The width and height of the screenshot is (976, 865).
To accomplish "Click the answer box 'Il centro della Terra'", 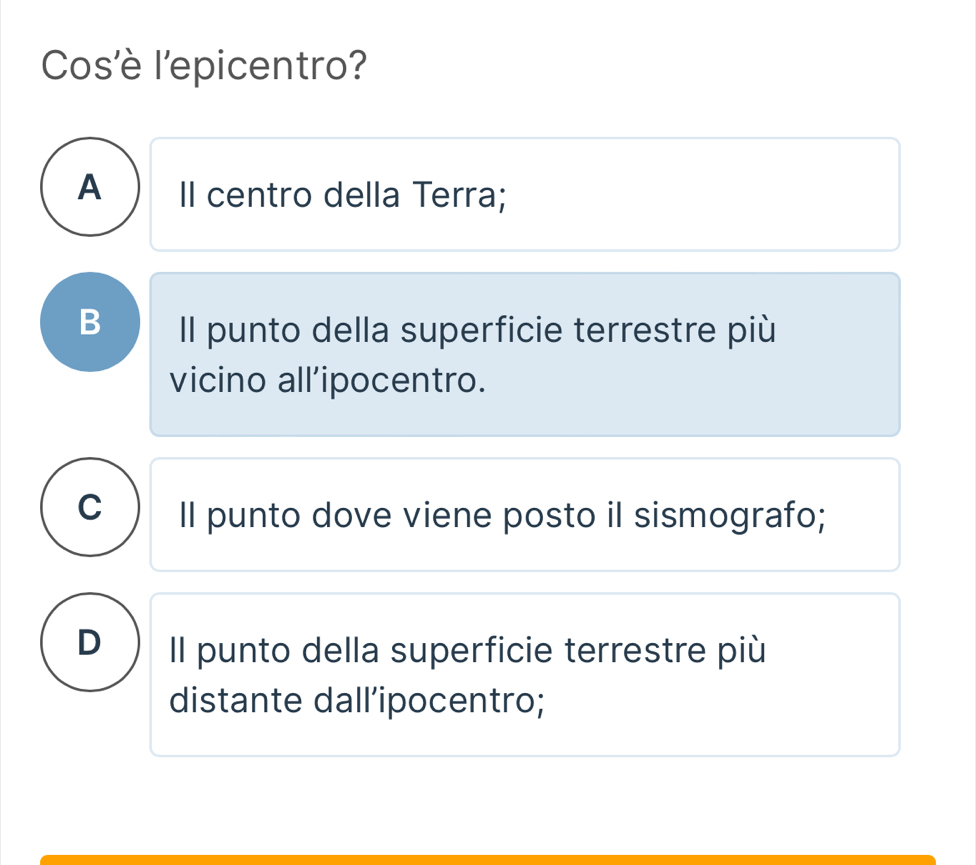I will pyautogui.click(x=525, y=194).
